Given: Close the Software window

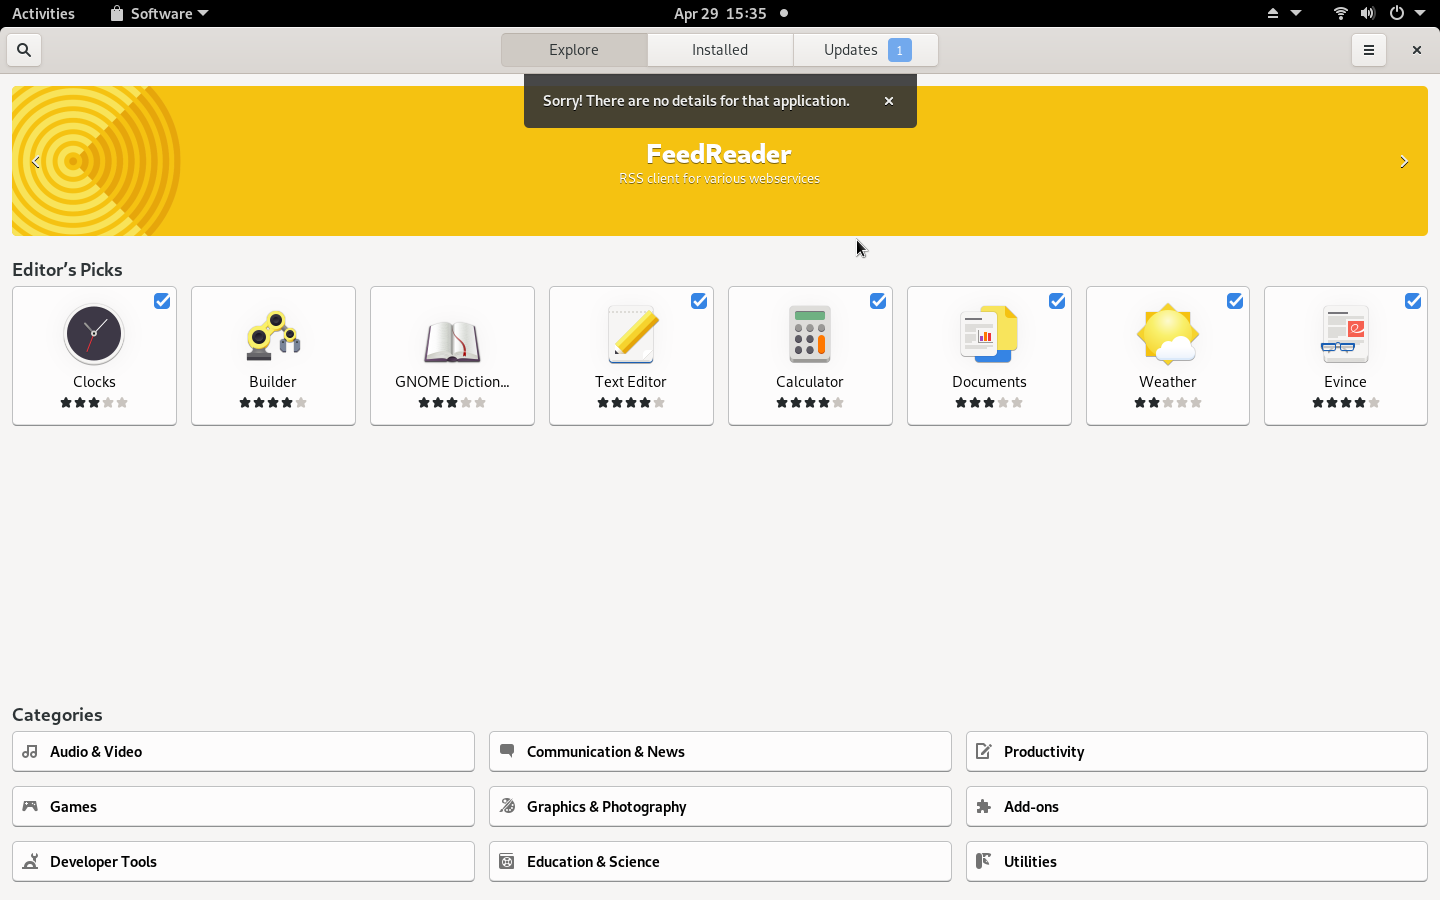Looking at the screenshot, I should [1416, 50].
